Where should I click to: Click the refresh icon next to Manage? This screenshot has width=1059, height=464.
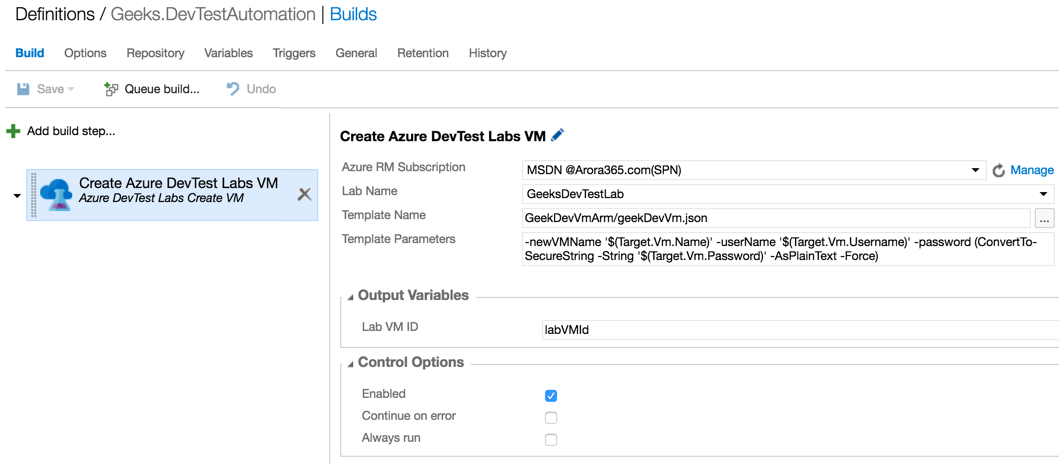(x=998, y=171)
